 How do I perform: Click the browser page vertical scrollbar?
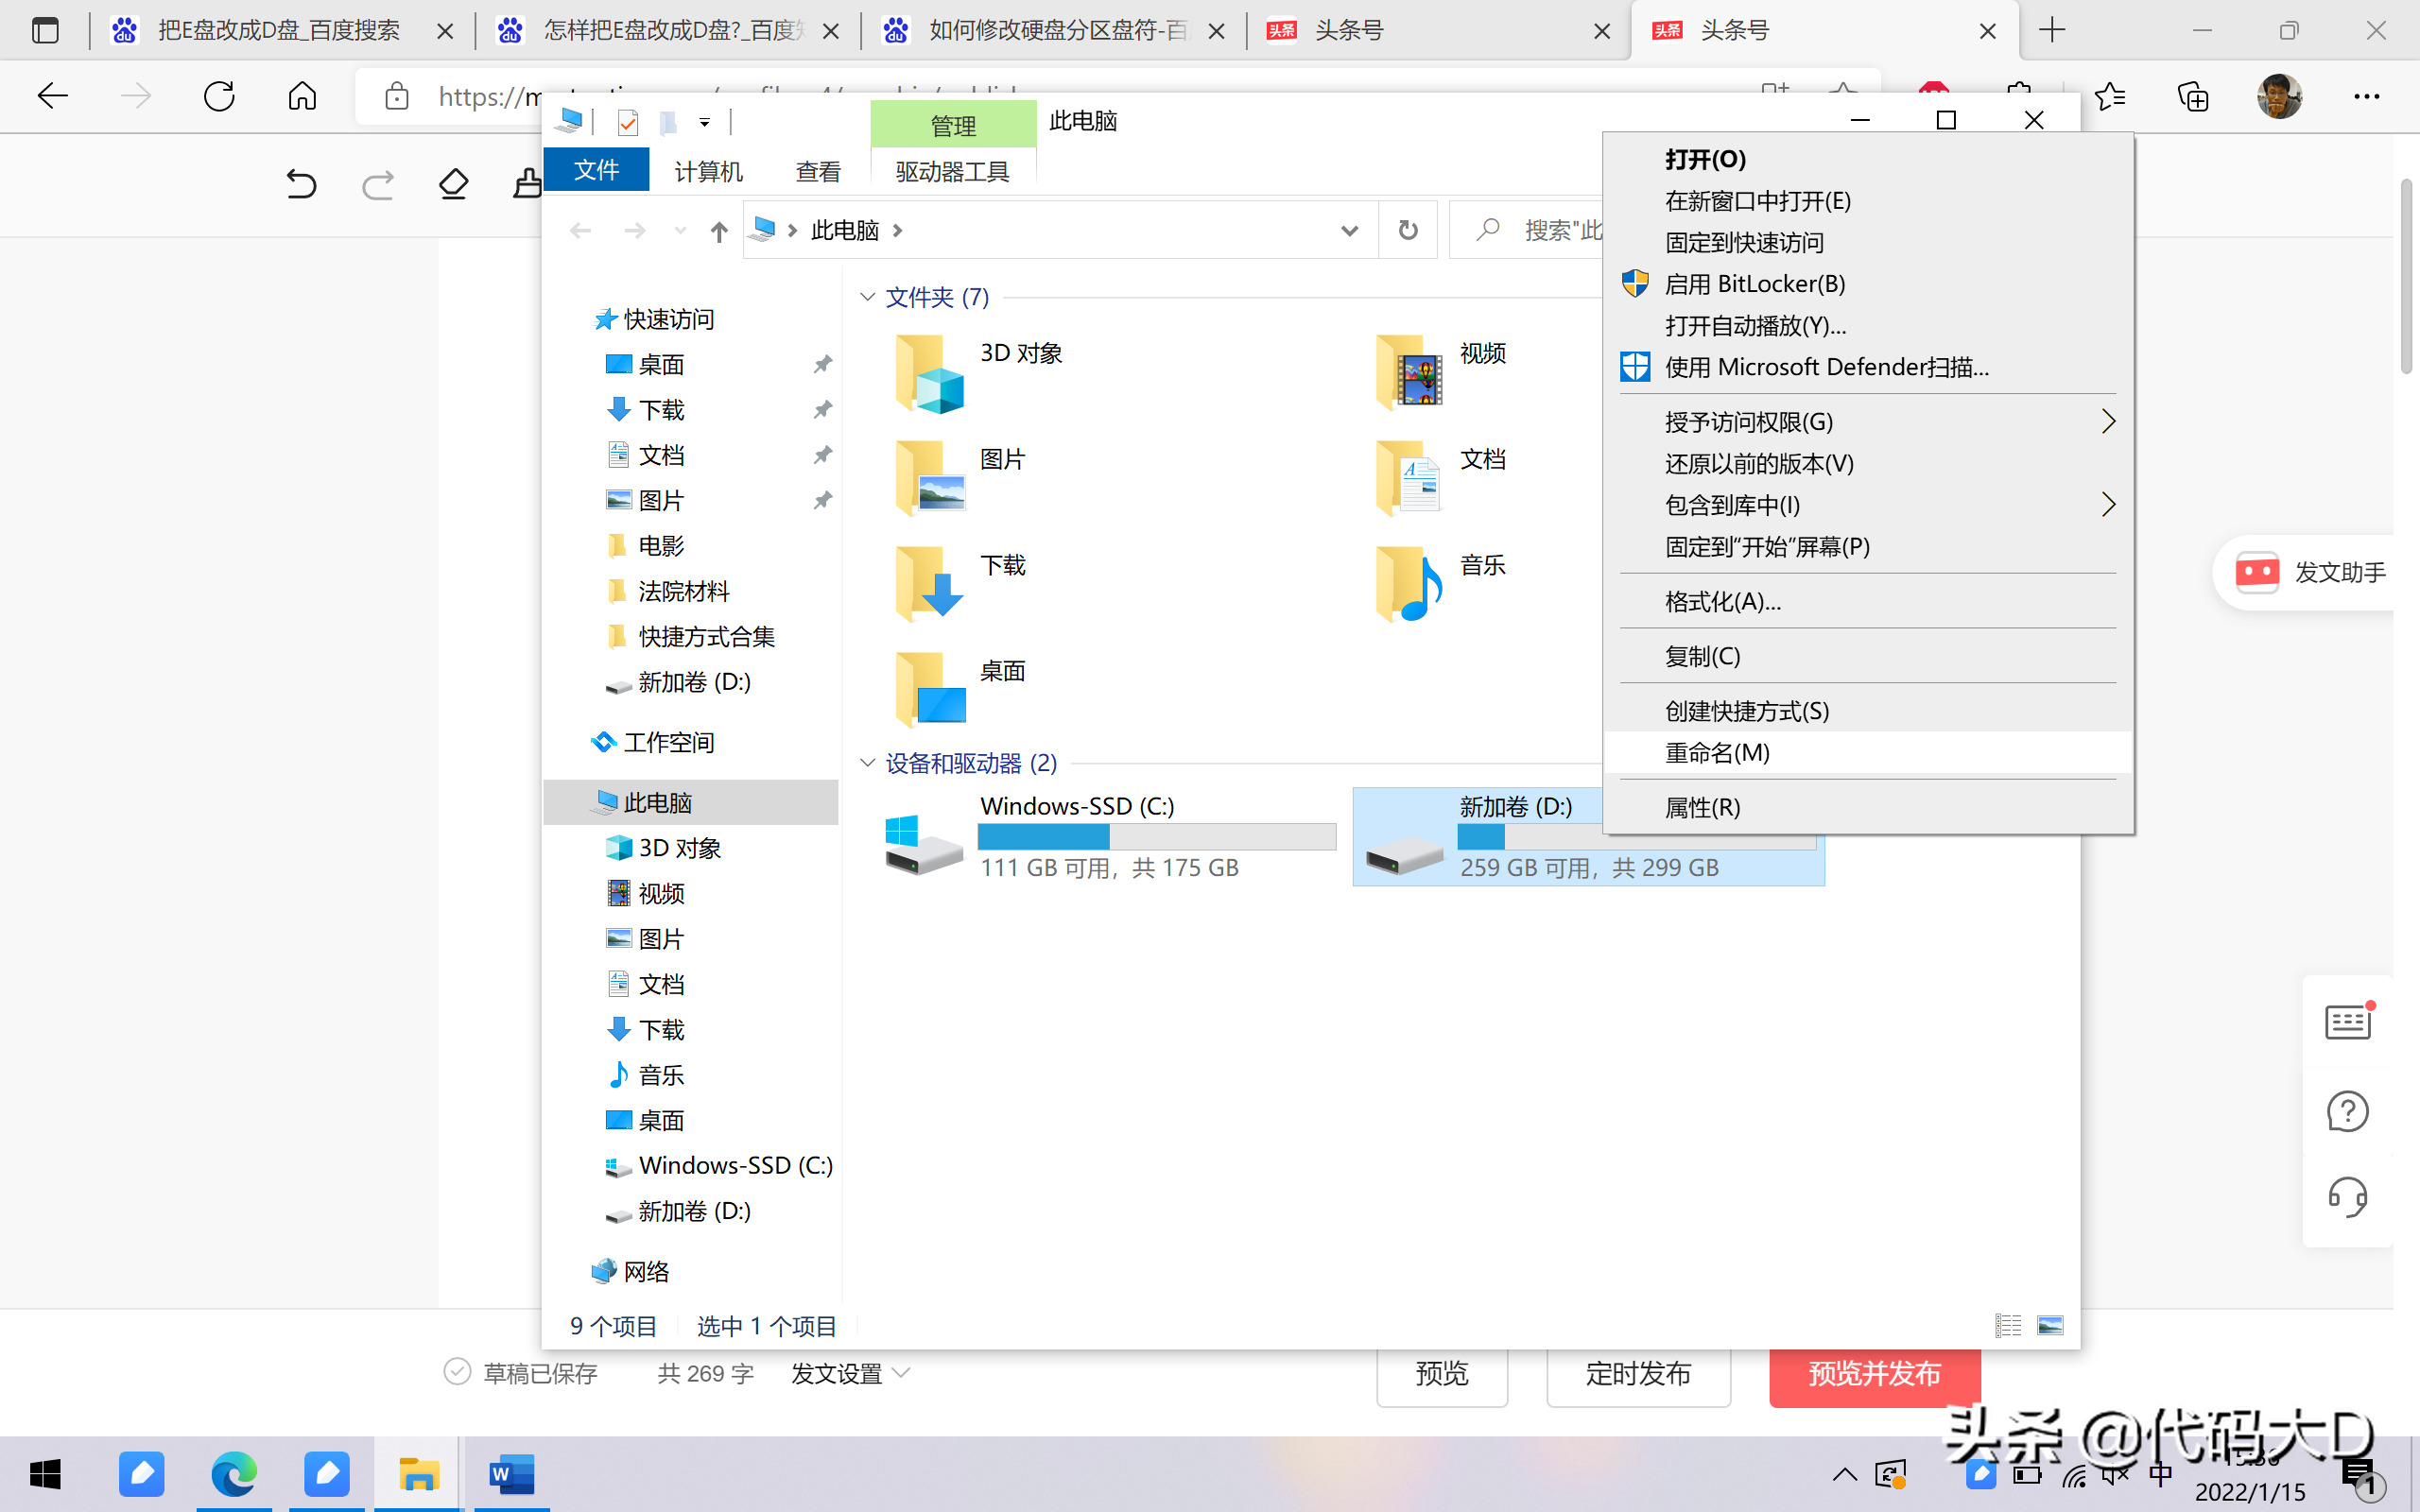click(x=2407, y=277)
